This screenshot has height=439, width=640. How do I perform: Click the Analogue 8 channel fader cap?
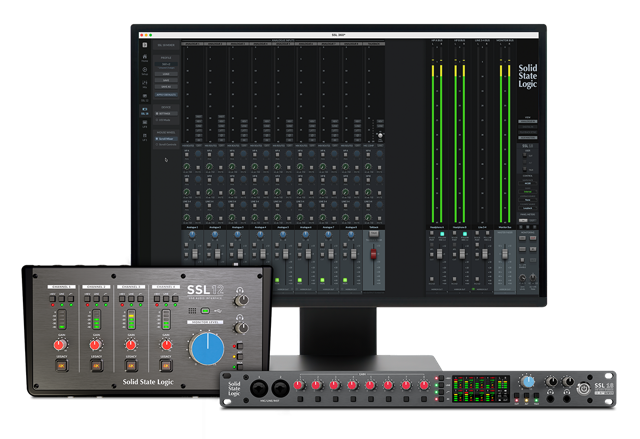(353, 254)
